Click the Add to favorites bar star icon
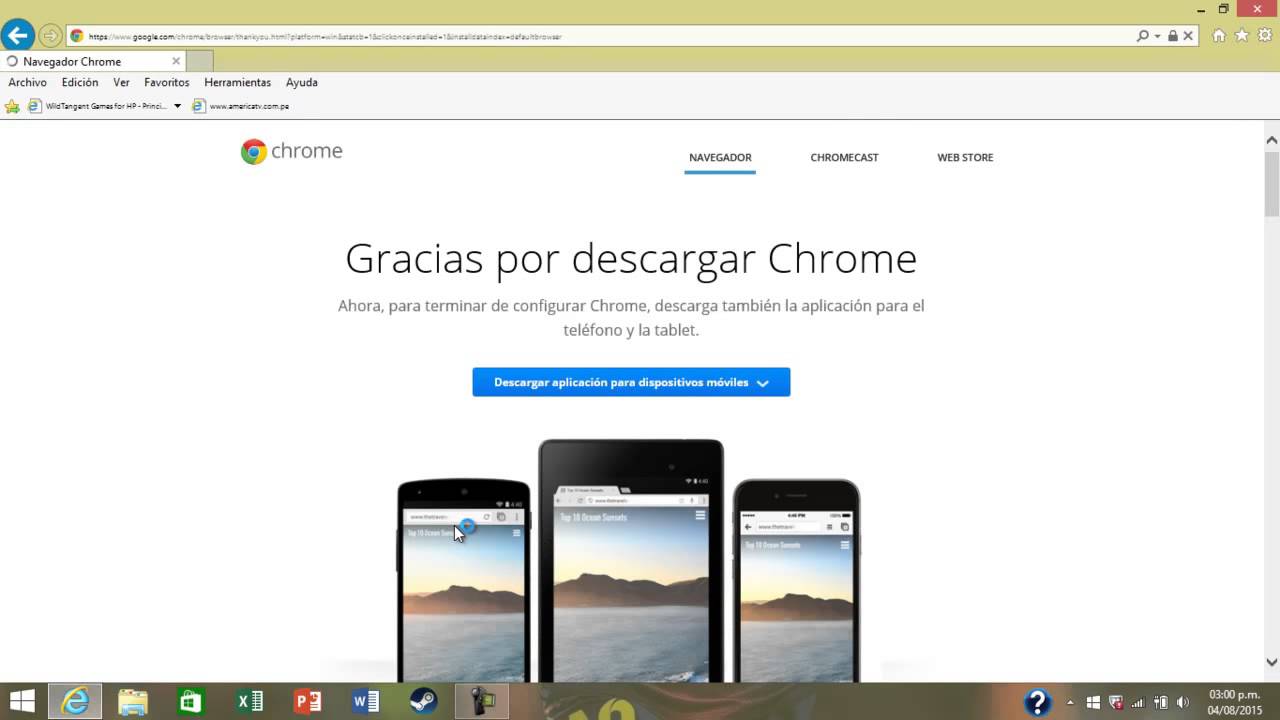 pos(12,106)
